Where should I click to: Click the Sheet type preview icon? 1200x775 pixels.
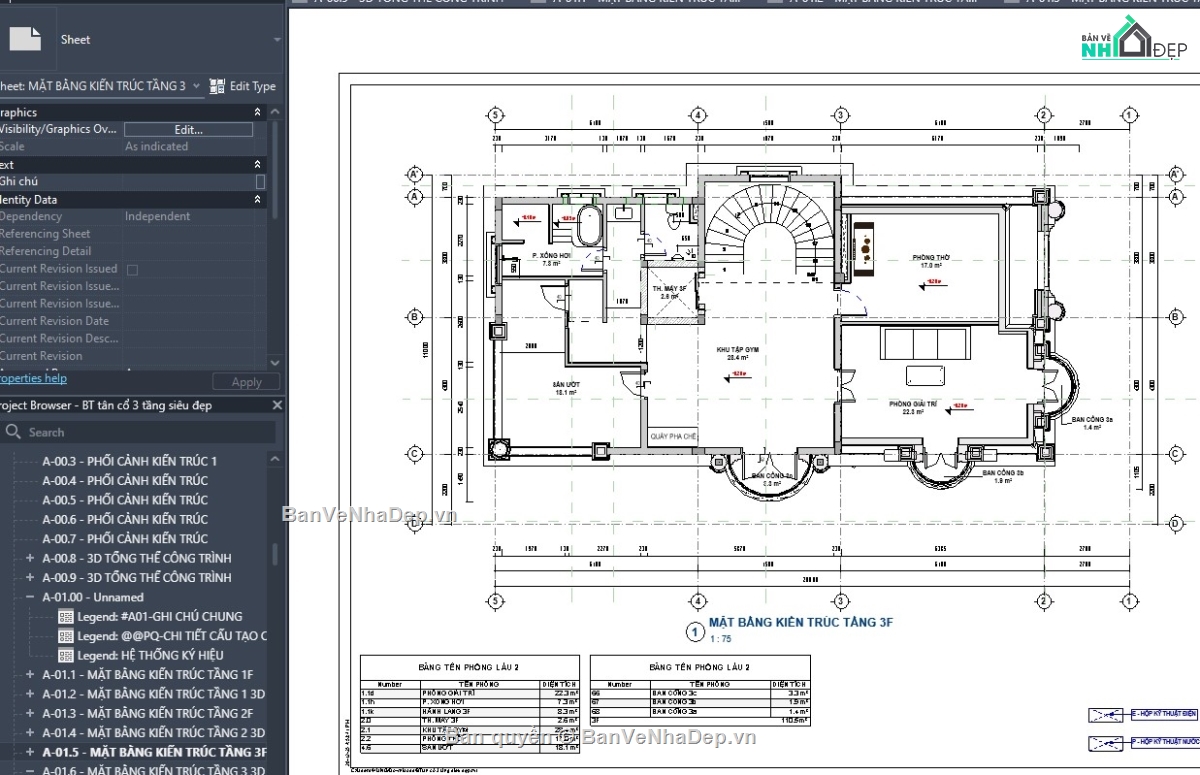25,39
